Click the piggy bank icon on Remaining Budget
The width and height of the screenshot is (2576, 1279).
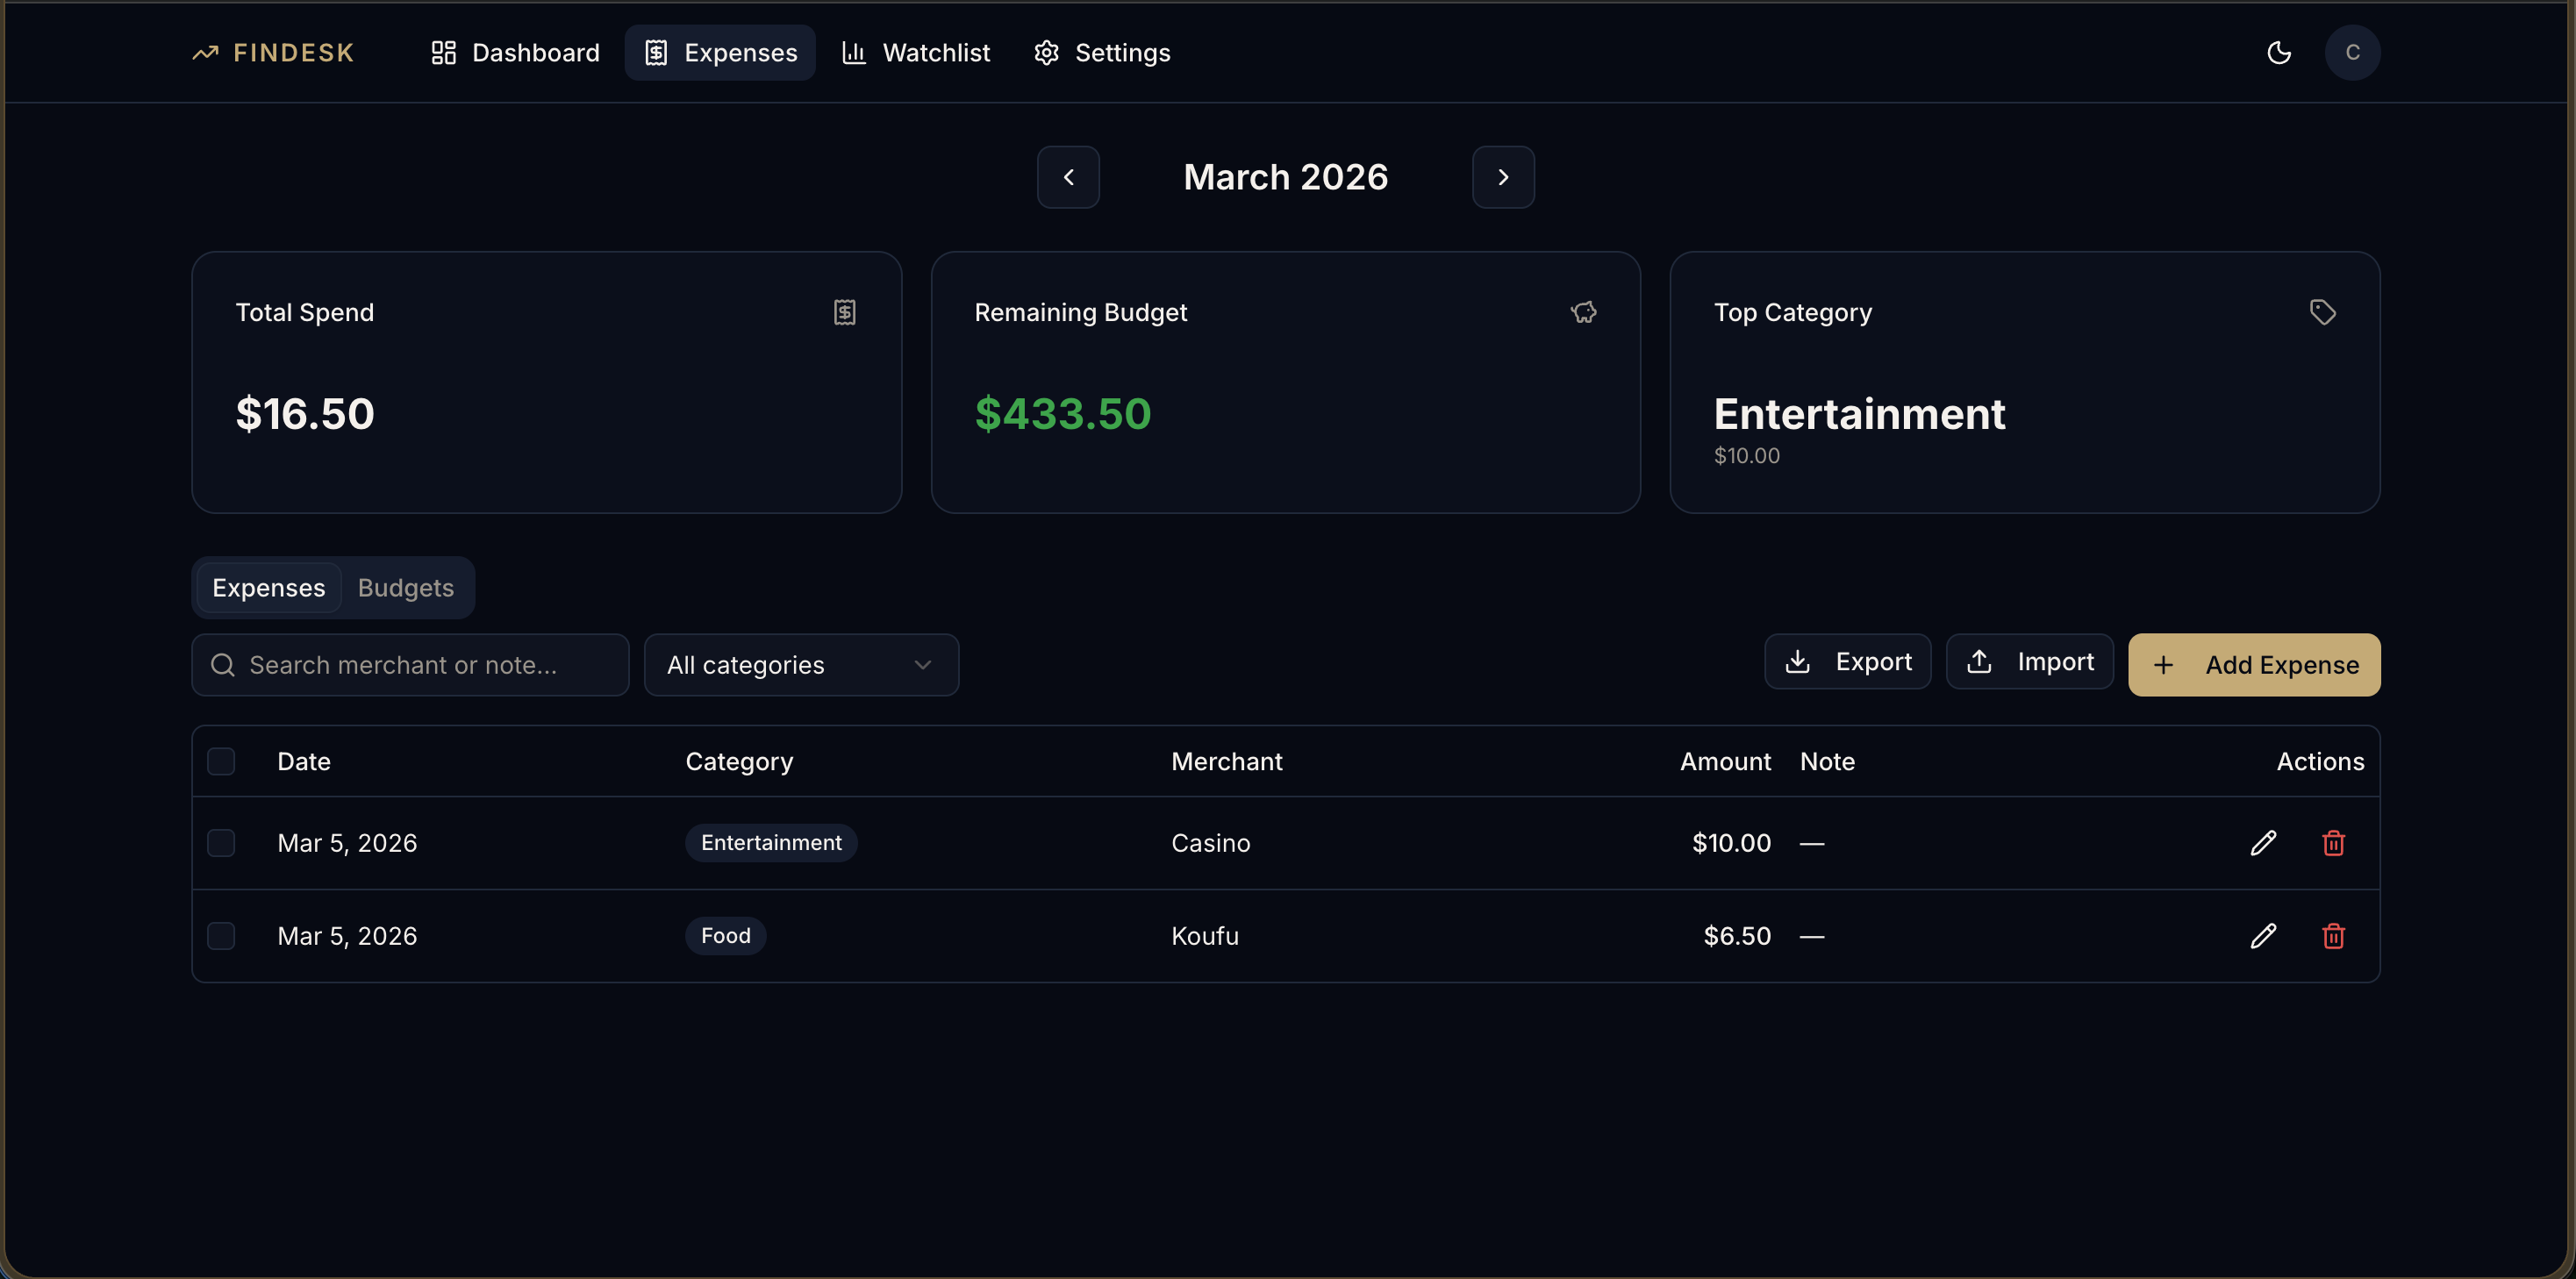tap(1583, 312)
